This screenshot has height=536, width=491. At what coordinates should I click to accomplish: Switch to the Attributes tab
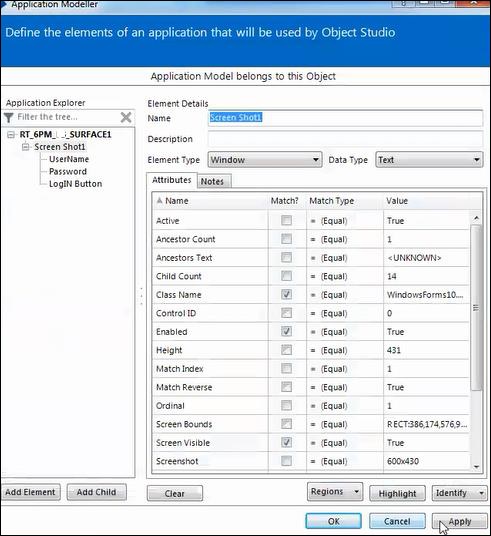point(172,180)
